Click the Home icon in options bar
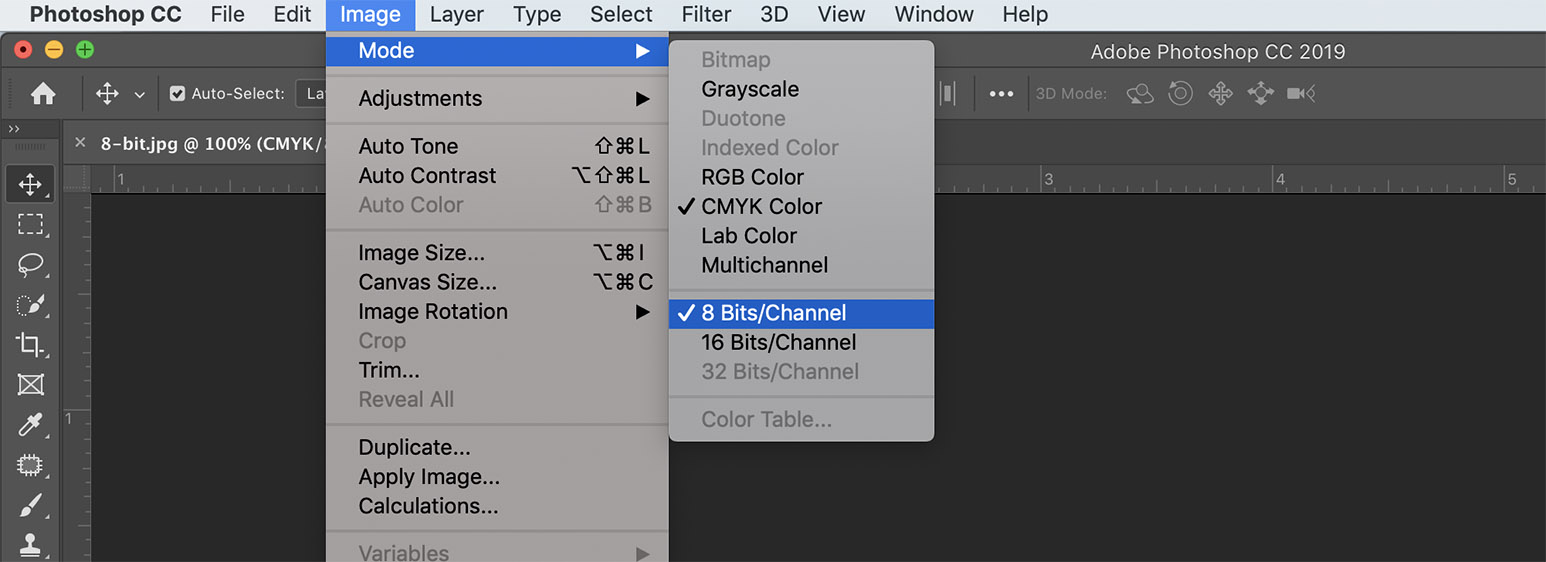The width and height of the screenshot is (1546, 562). point(43,94)
